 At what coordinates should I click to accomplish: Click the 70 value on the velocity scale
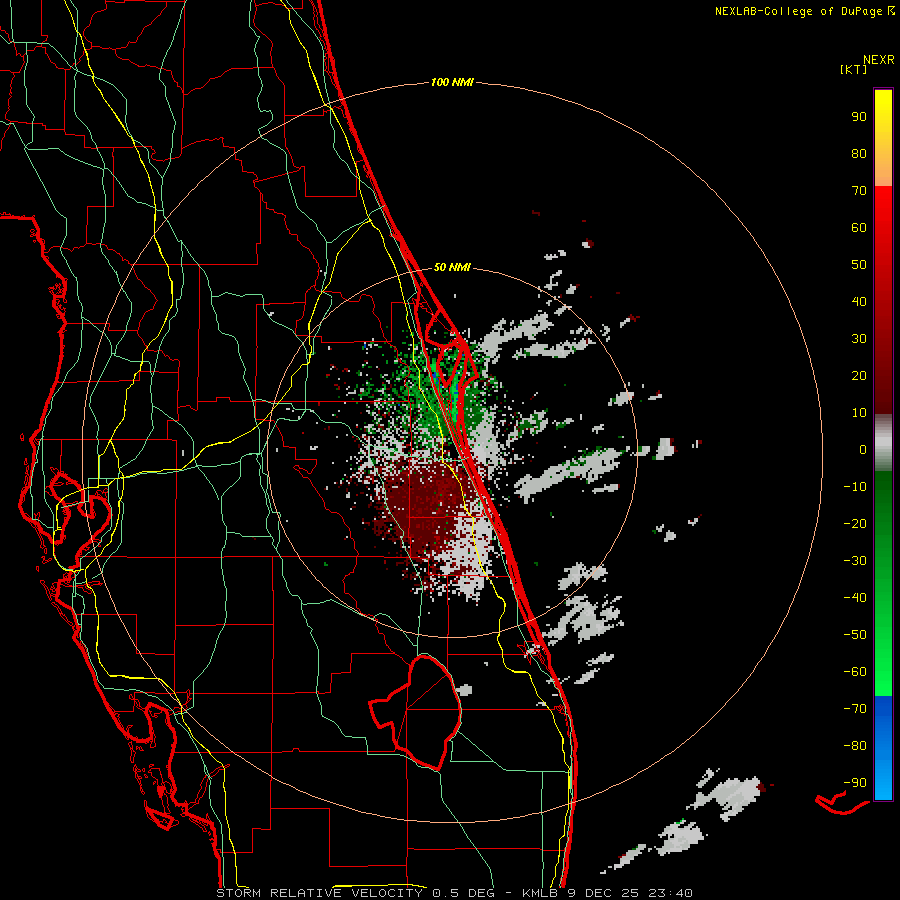point(859,191)
